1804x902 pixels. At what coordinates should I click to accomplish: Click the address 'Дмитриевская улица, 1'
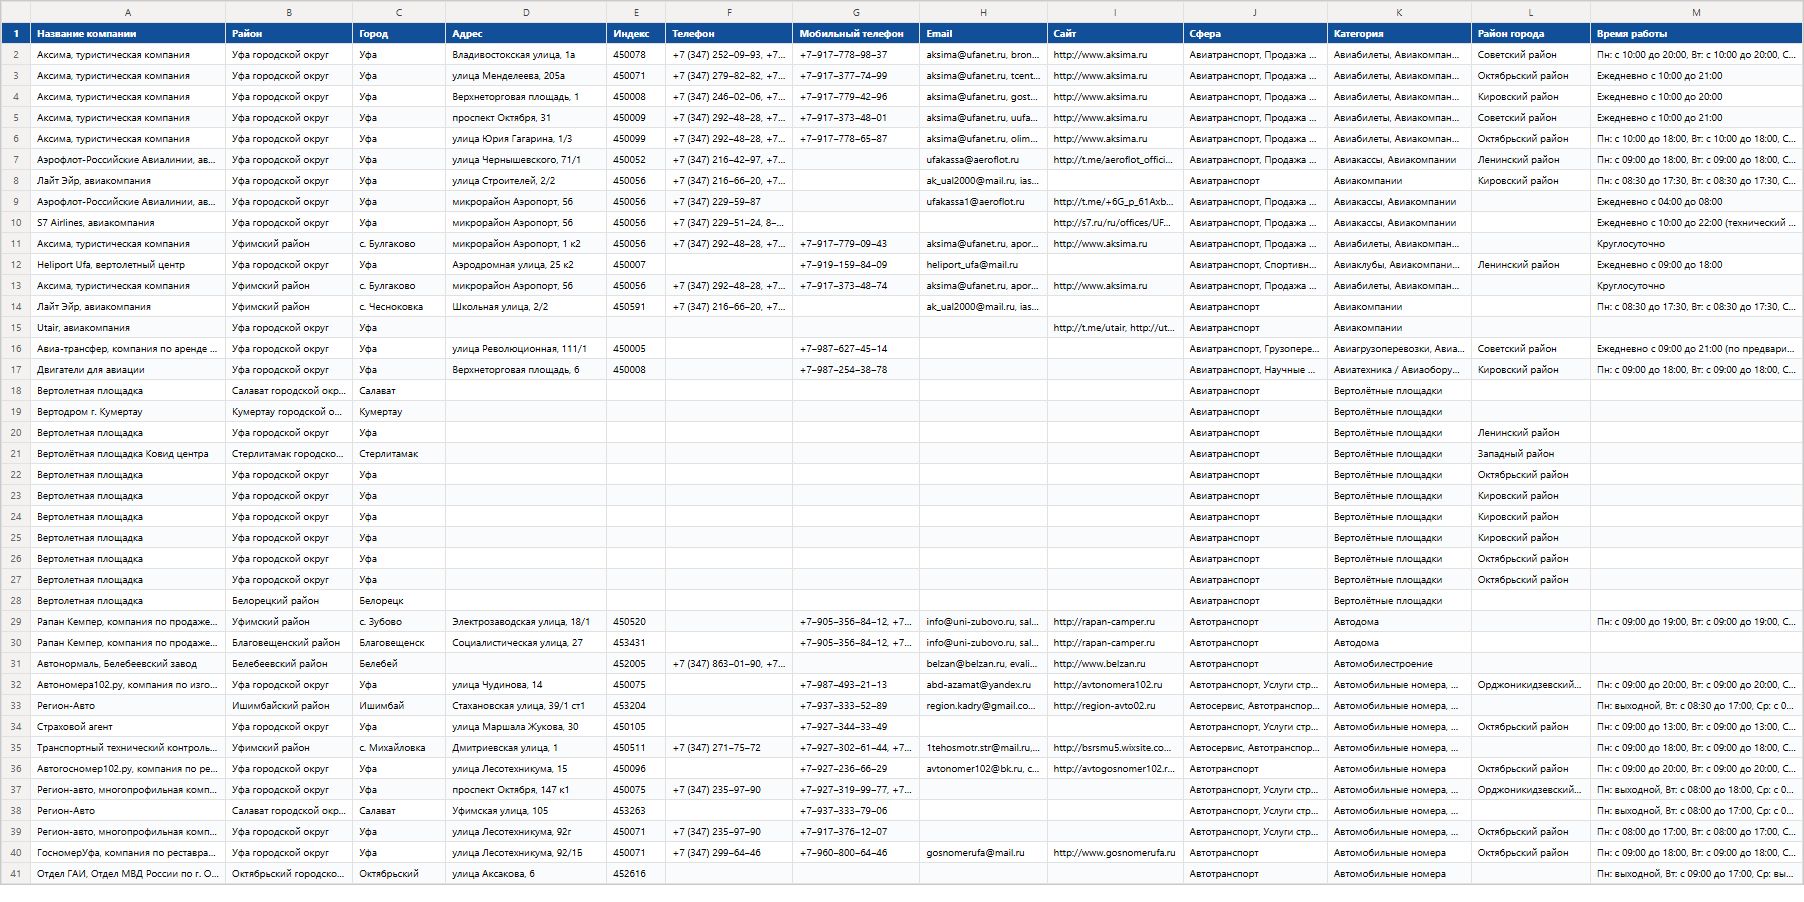click(x=526, y=748)
